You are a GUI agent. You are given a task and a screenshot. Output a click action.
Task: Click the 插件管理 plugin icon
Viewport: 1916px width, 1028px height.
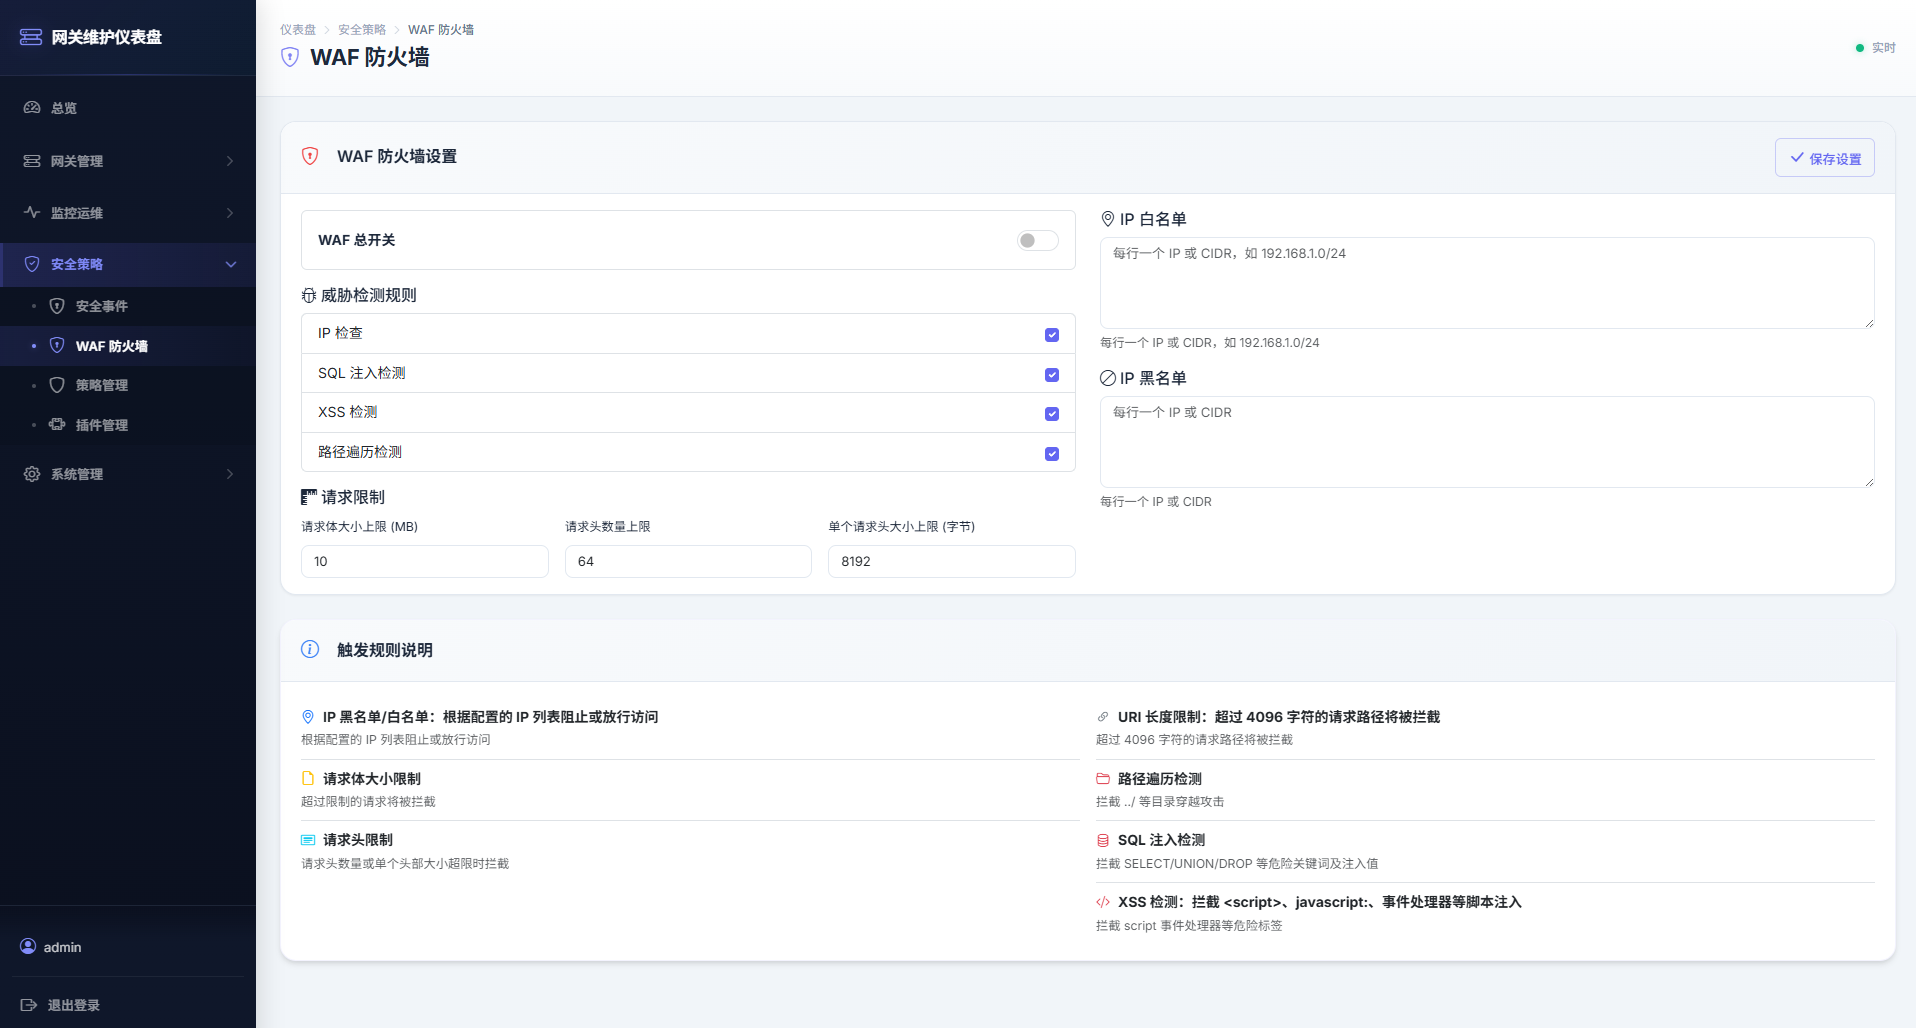tap(57, 424)
